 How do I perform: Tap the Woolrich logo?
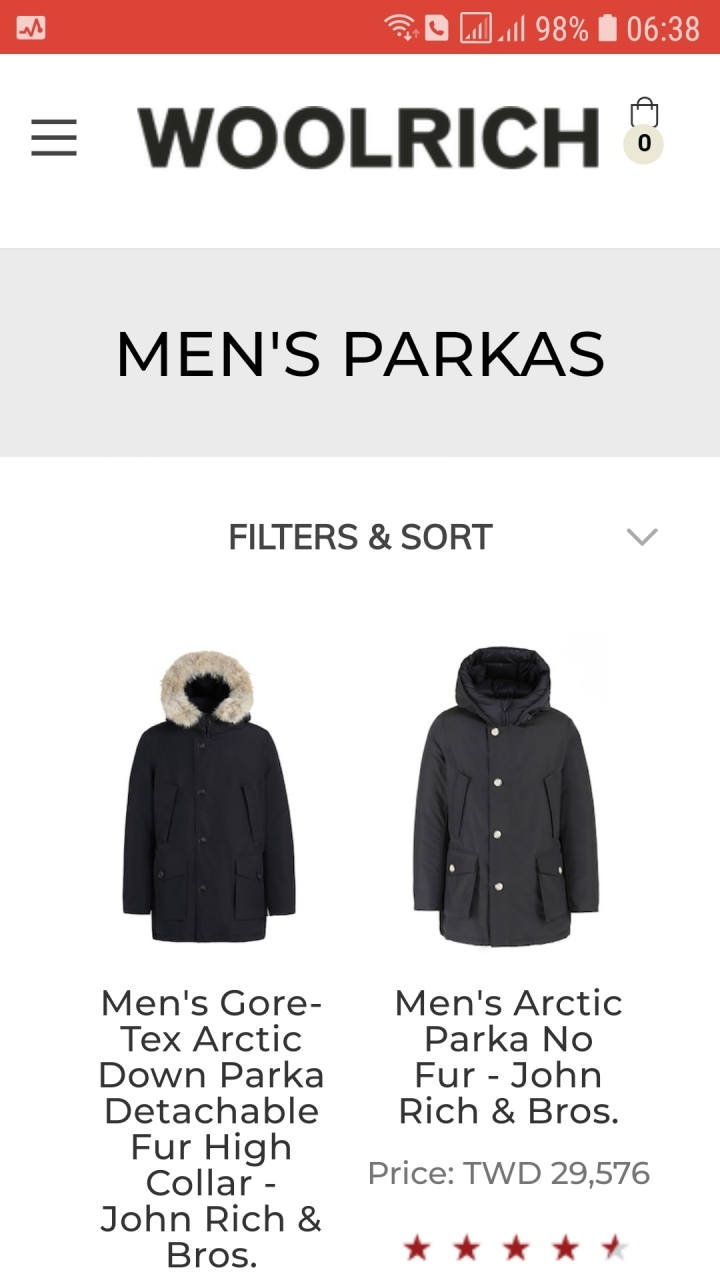(x=368, y=137)
